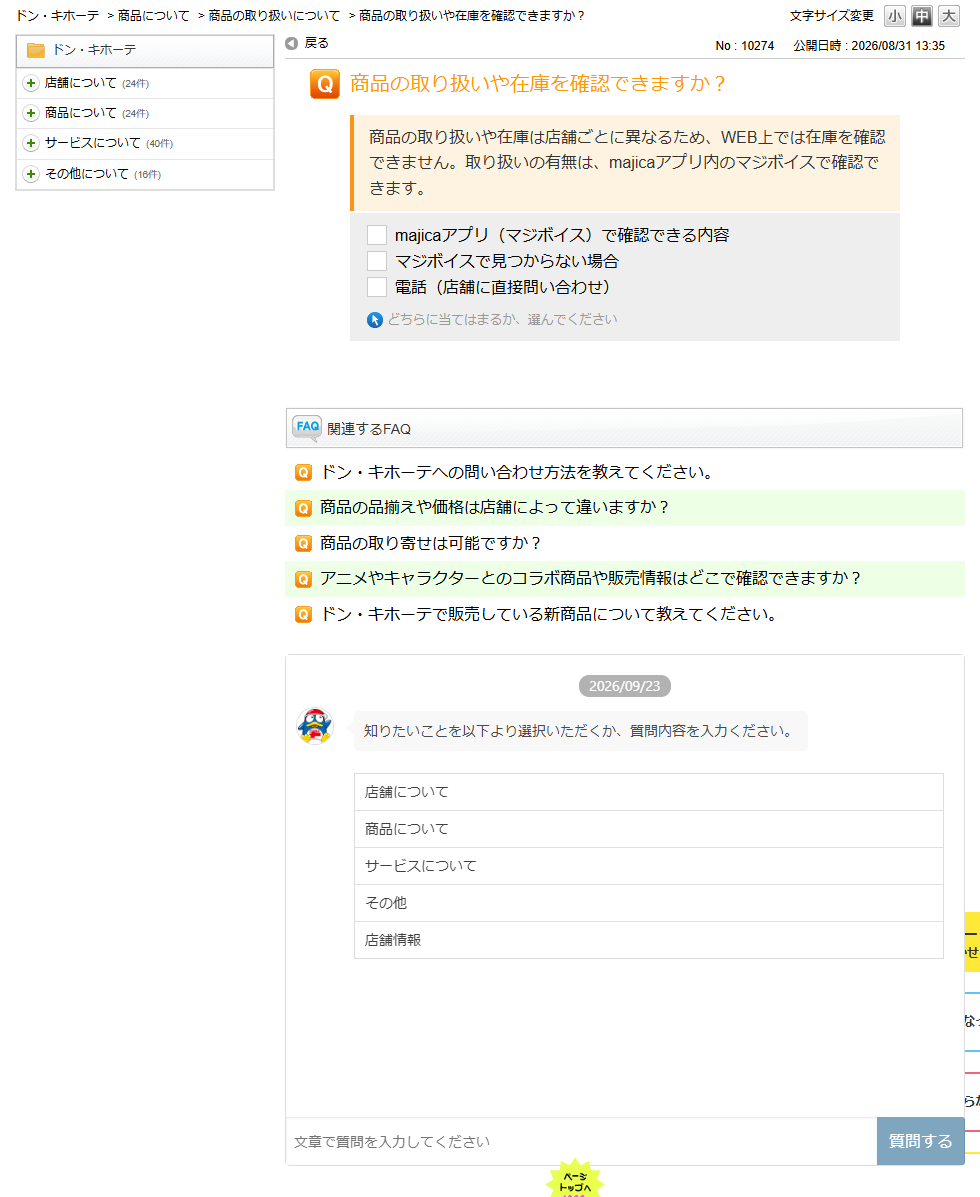Click the ドン・キホーテ folder icon in sidebar
Viewport: 980px width, 1197px height.
pos(36,50)
